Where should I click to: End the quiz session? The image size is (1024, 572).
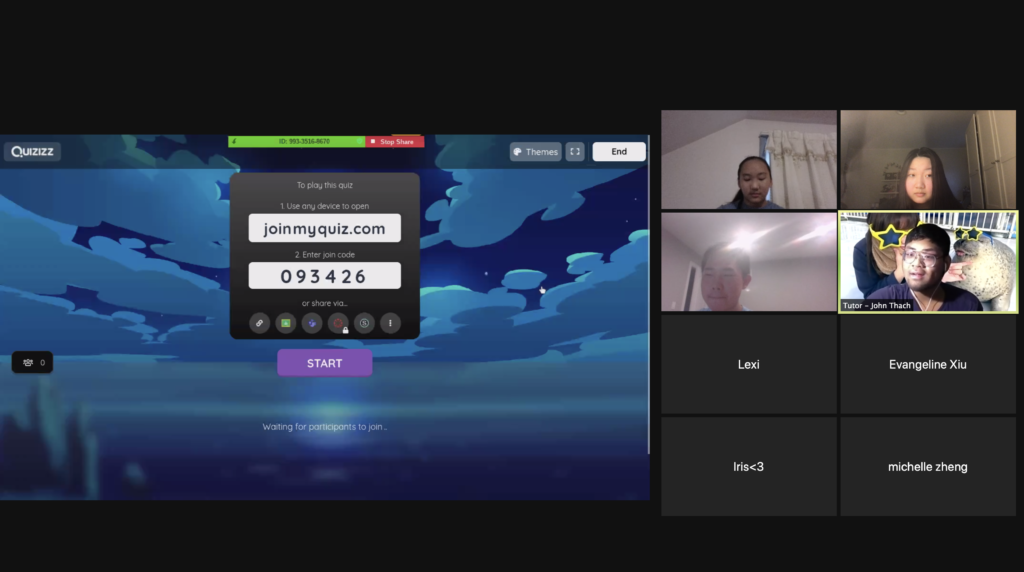click(x=619, y=151)
